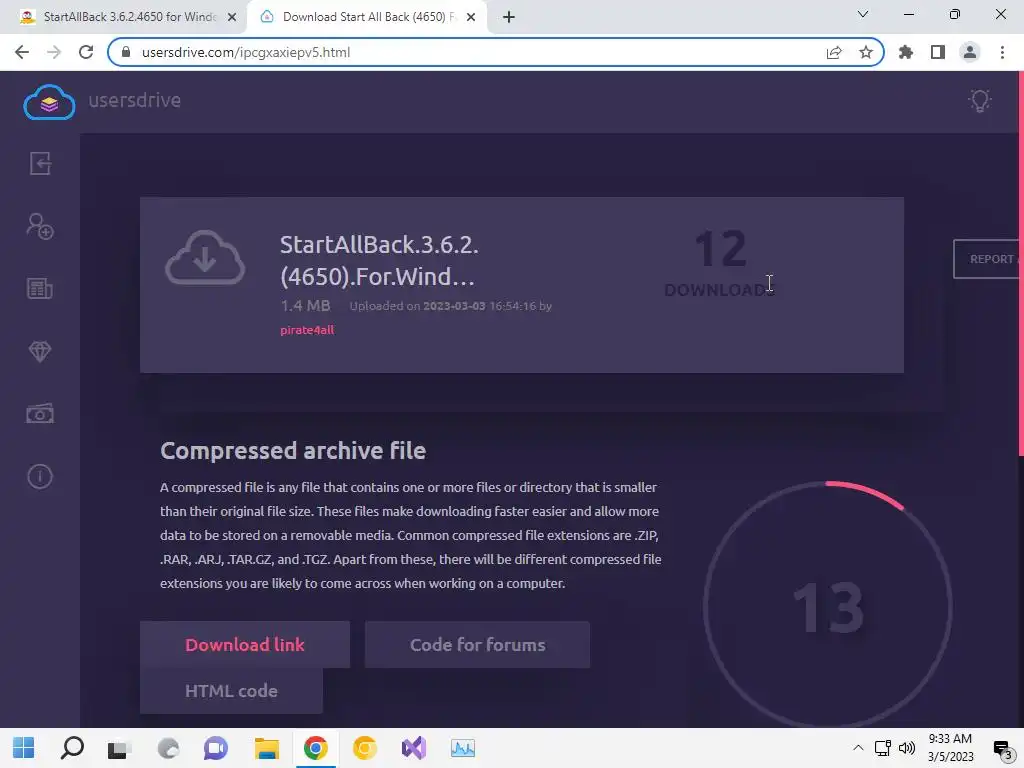The height and width of the screenshot is (768, 1024).
Task: Open taskbar Search magnifier
Action: [72, 748]
